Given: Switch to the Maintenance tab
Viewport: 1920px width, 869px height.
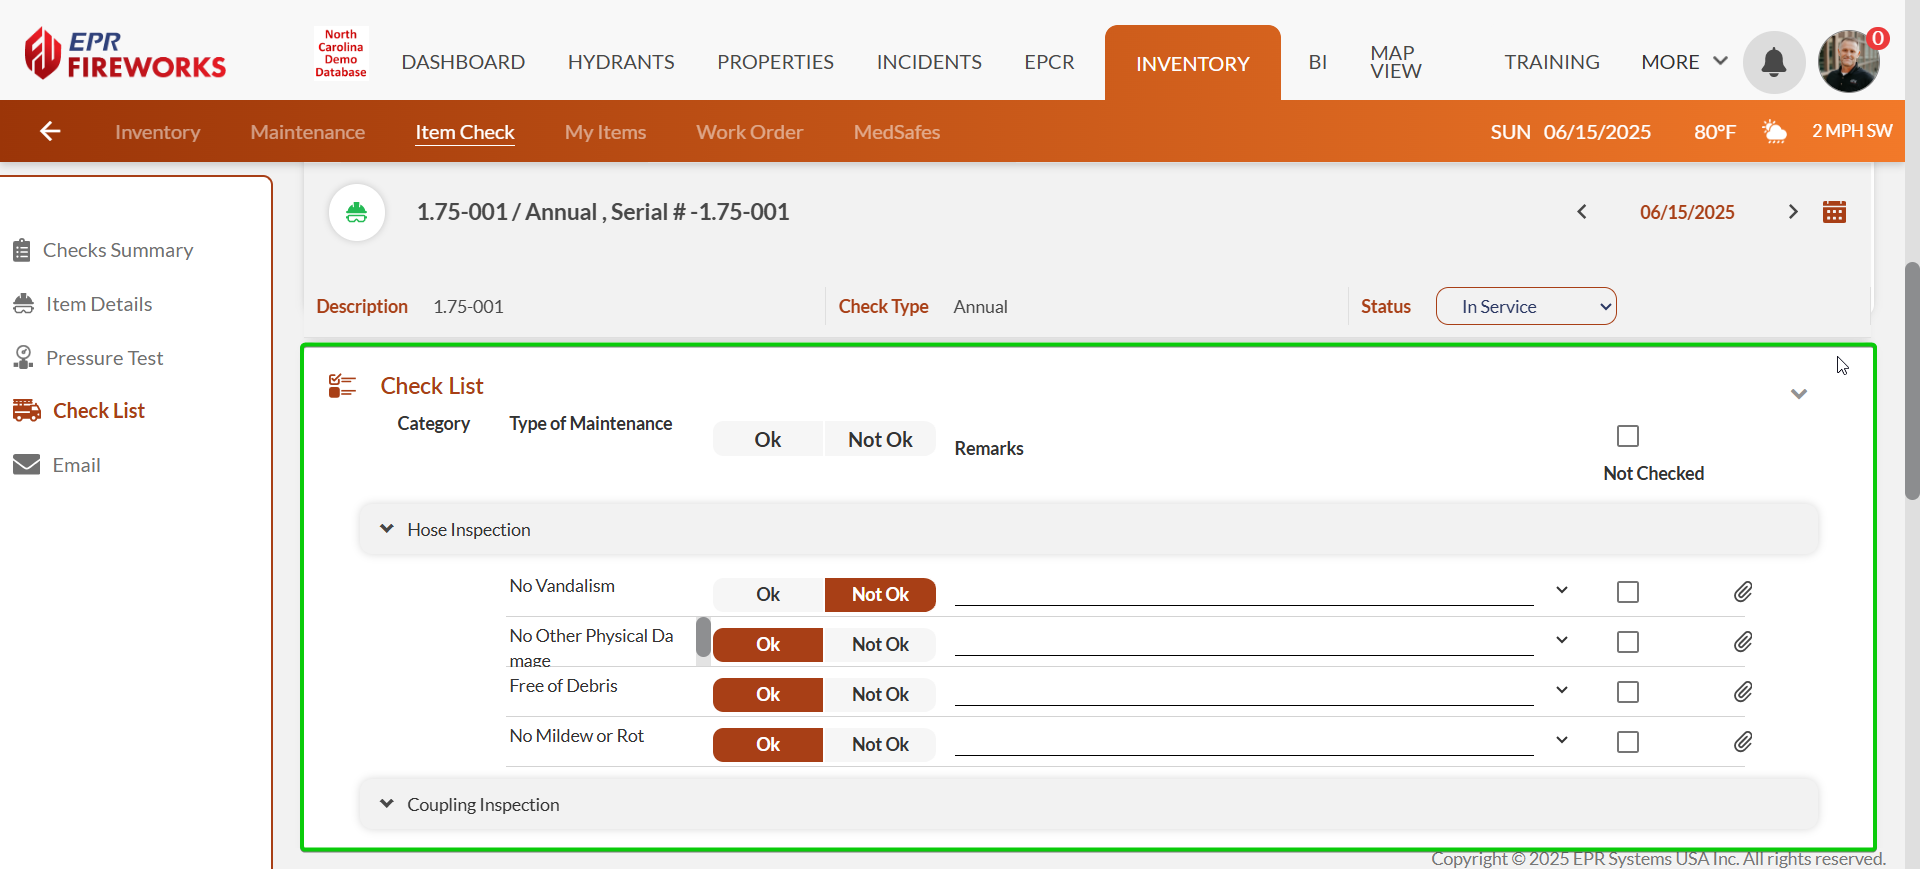Looking at the screenshot, I should tap(307, 132).
